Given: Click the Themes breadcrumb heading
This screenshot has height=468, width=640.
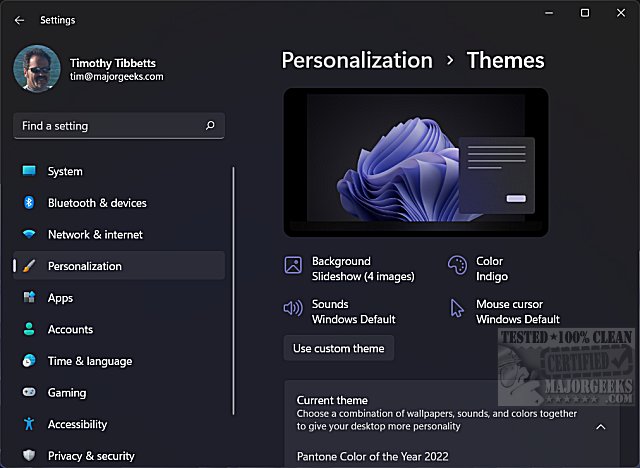Looking at the screenshot, I should (x=505, y=60).
